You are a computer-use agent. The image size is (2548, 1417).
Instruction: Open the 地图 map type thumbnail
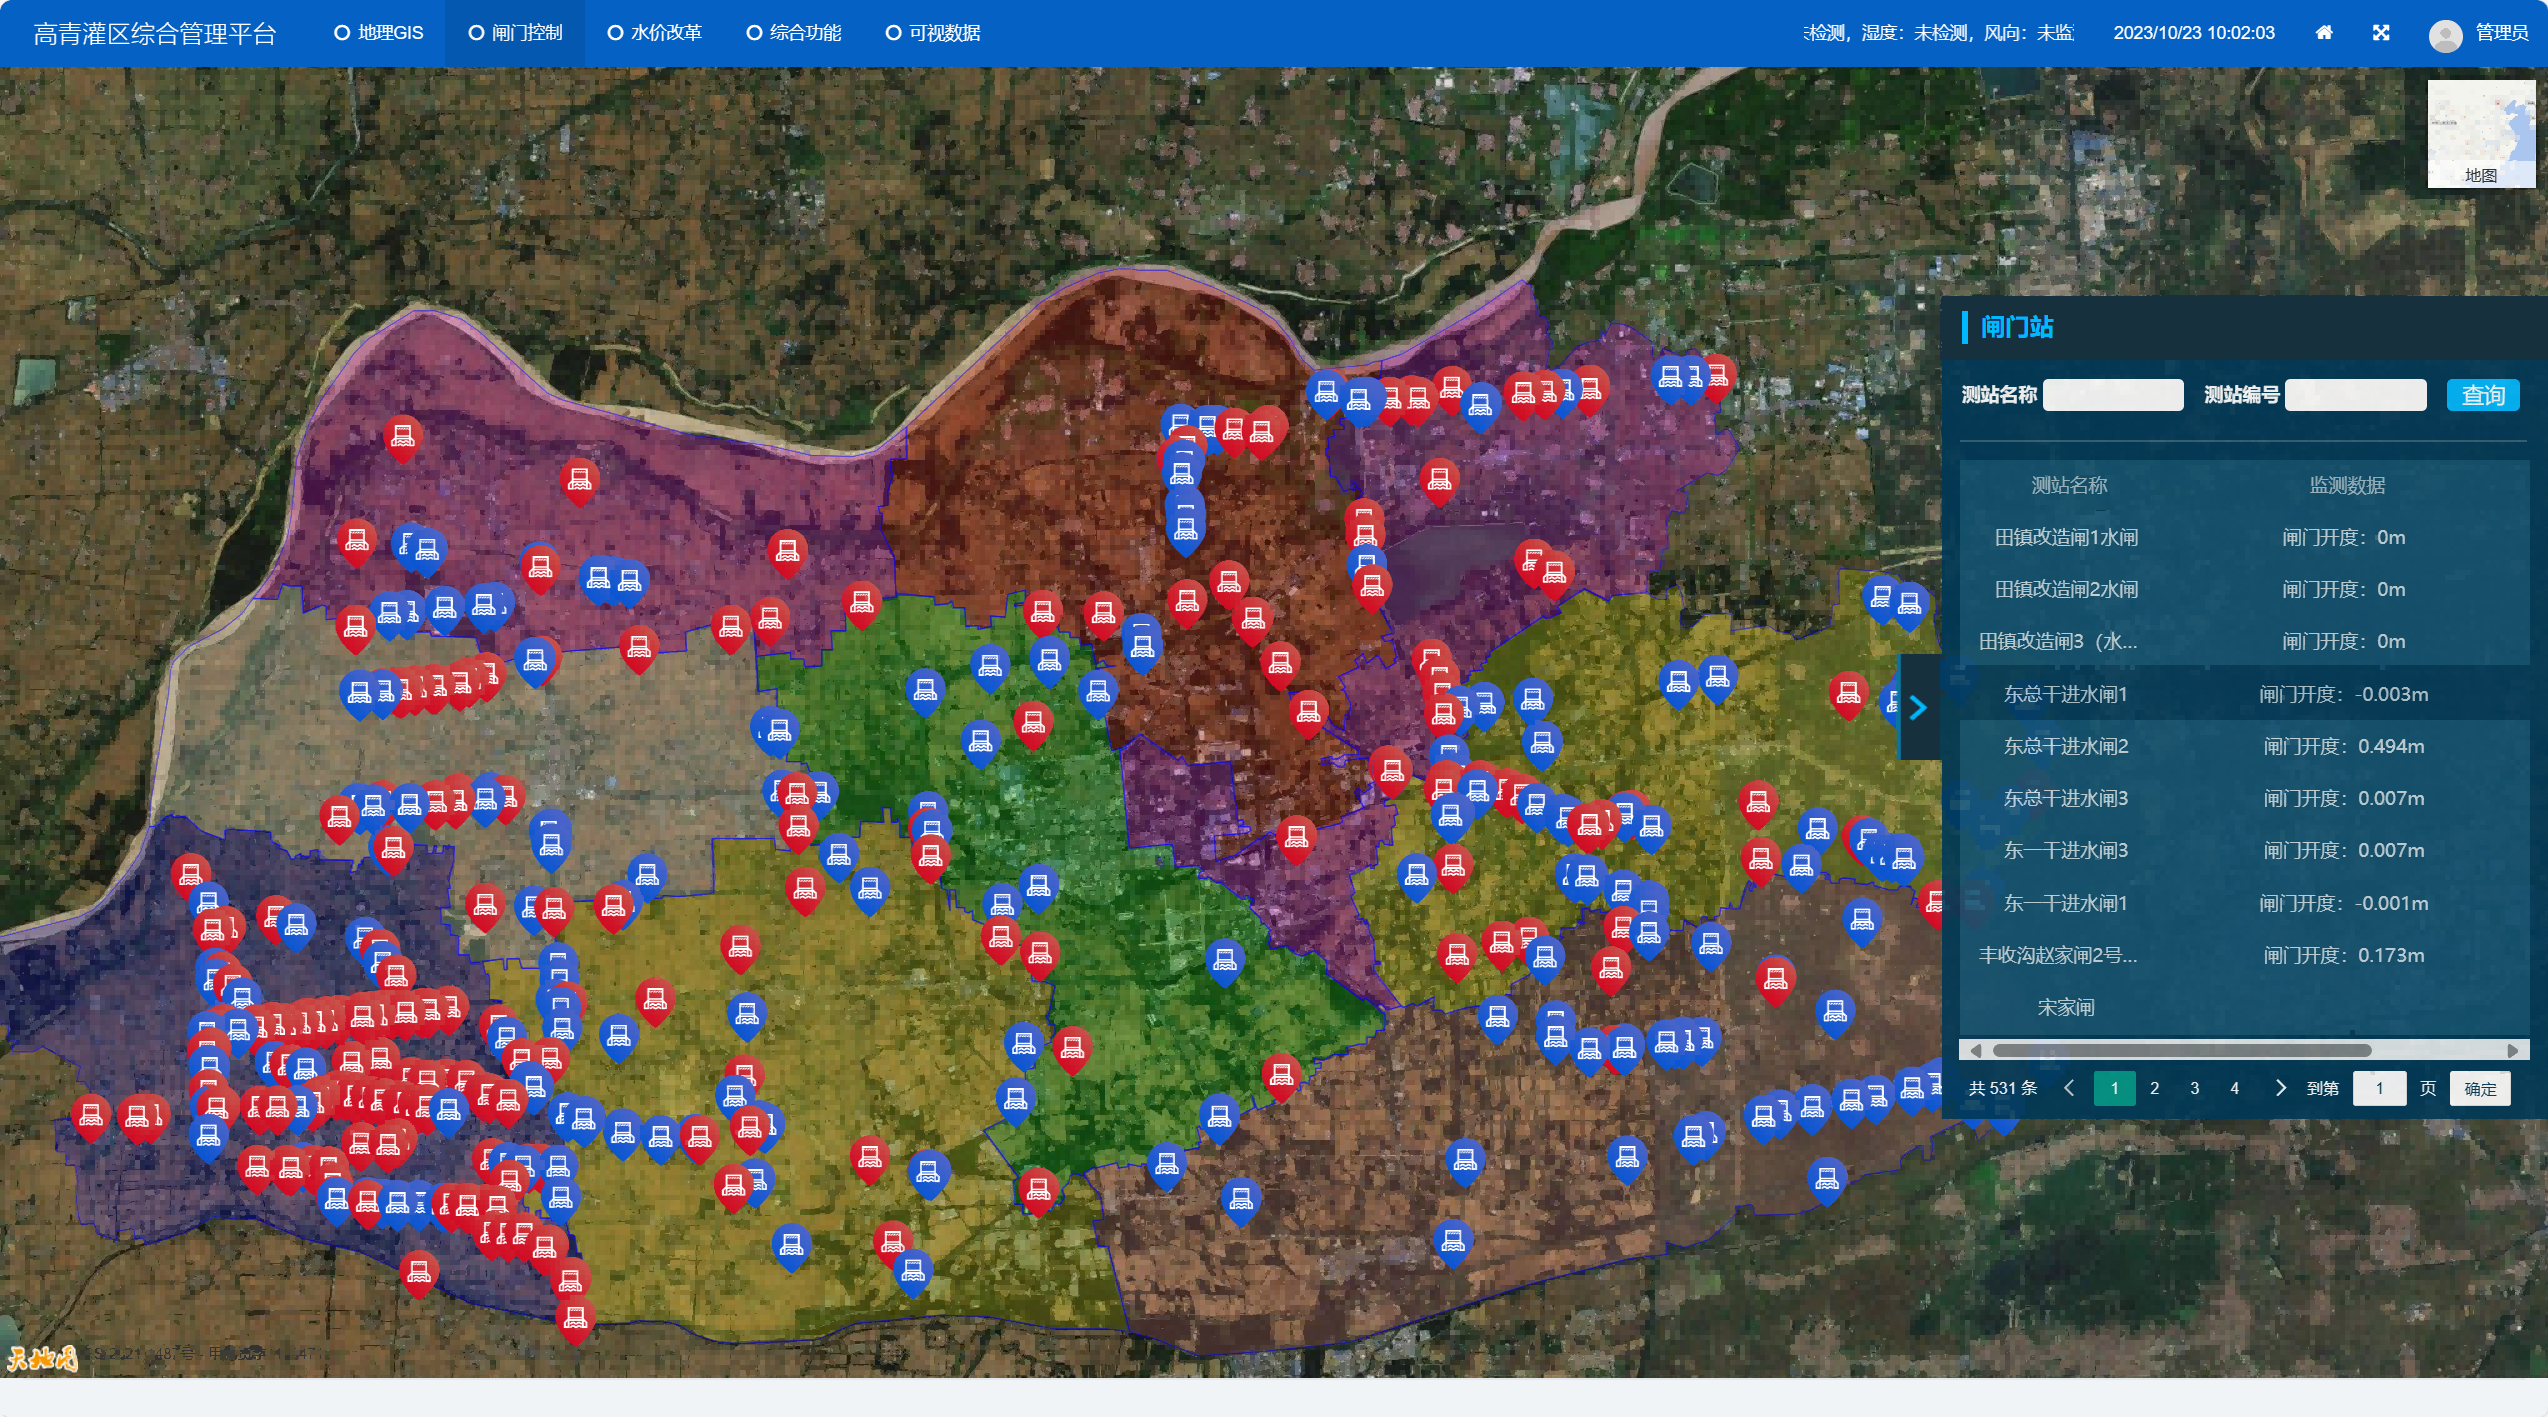(2481, 135)
